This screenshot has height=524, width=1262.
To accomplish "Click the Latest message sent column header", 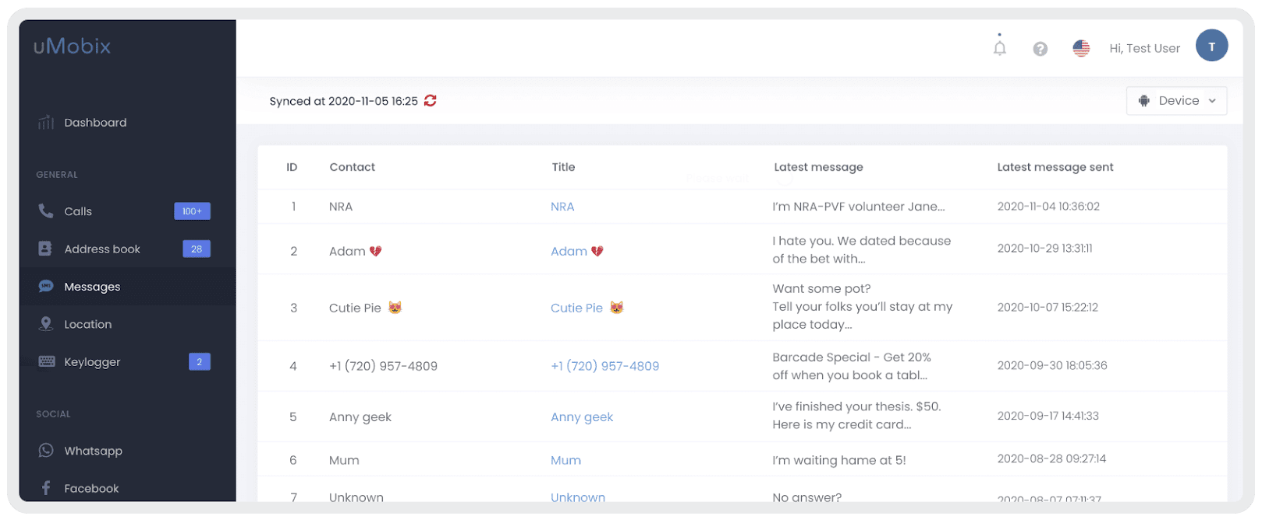I will click(x=1055, y=167).
